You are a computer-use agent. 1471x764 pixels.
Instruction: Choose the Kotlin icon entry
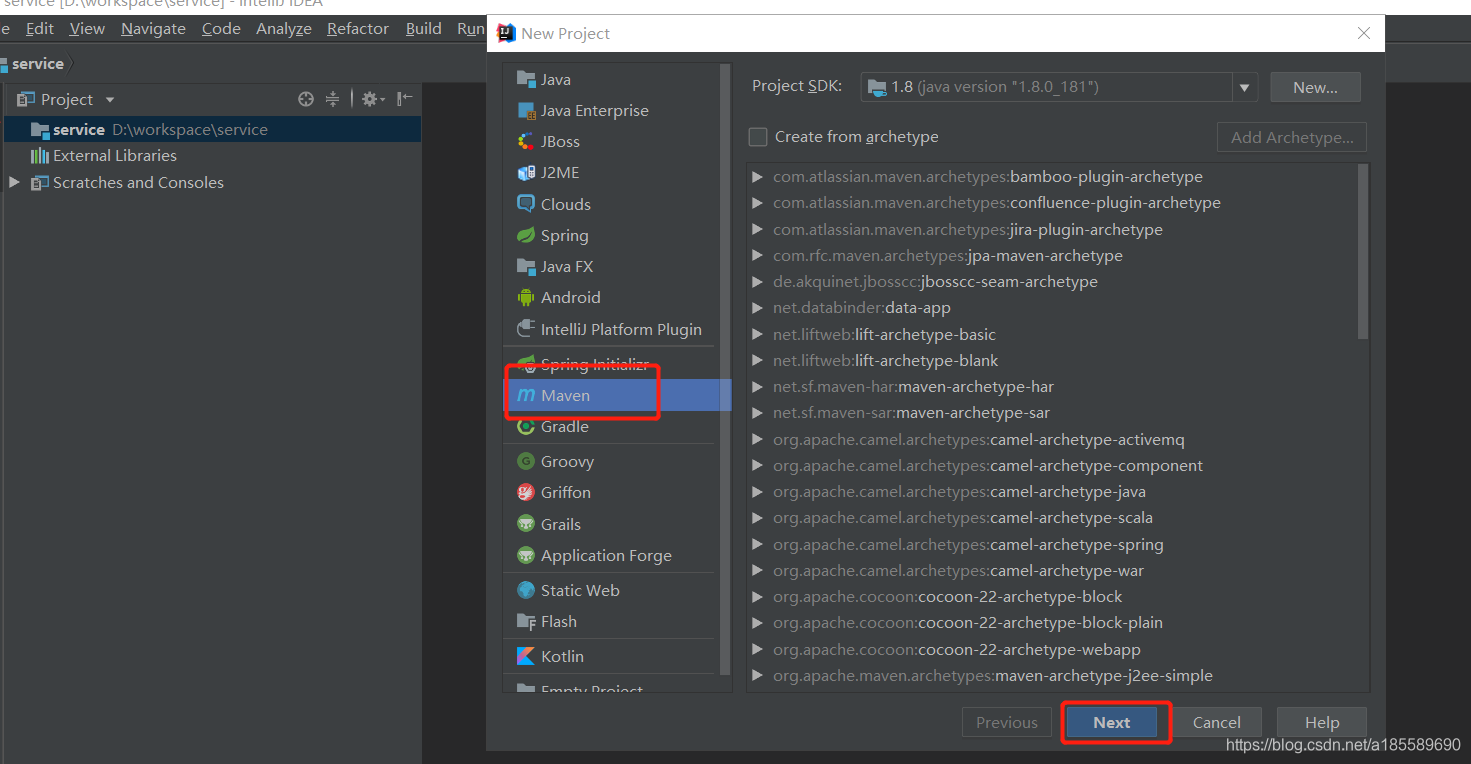click(526, 656)
